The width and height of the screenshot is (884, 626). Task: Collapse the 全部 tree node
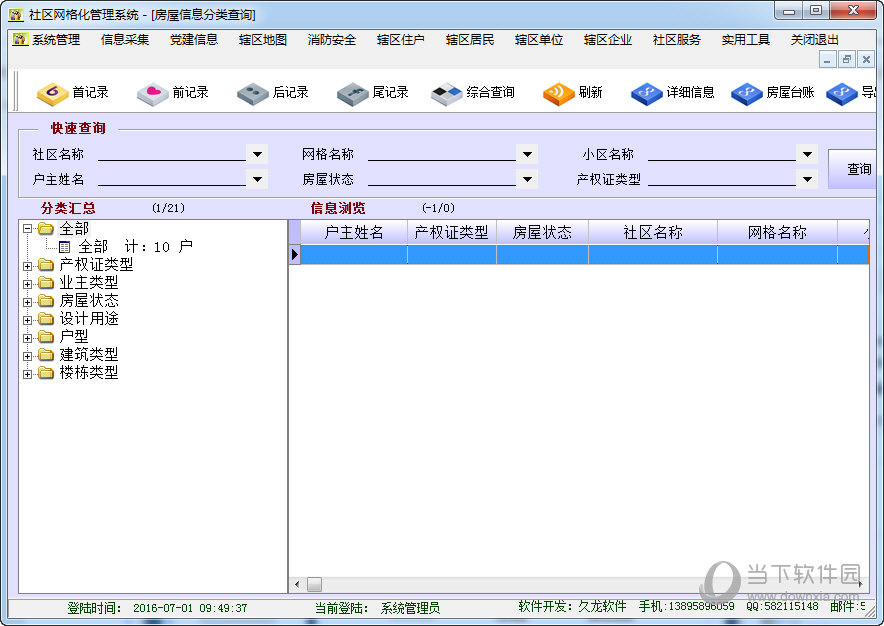click(x=27, y=228)
